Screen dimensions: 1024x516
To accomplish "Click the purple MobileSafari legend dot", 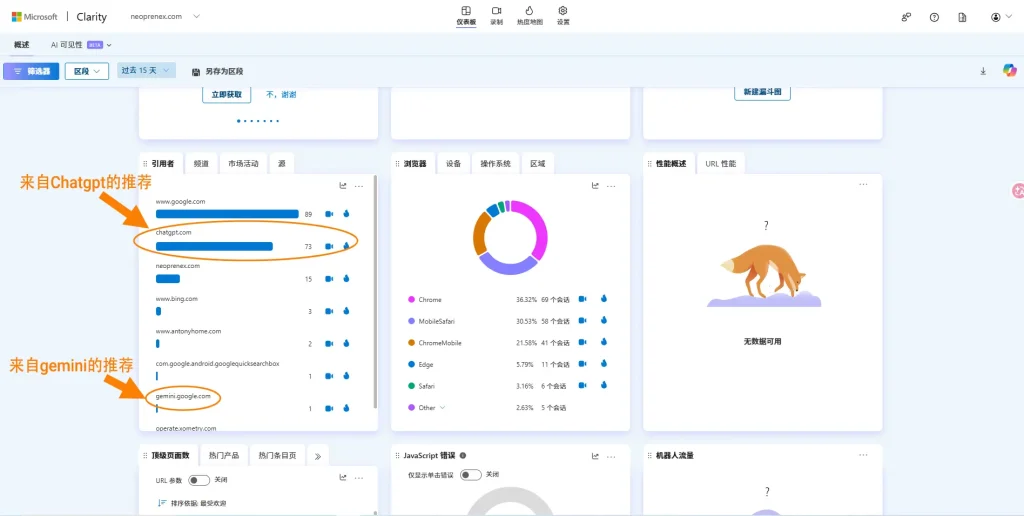I will [411, 321].
